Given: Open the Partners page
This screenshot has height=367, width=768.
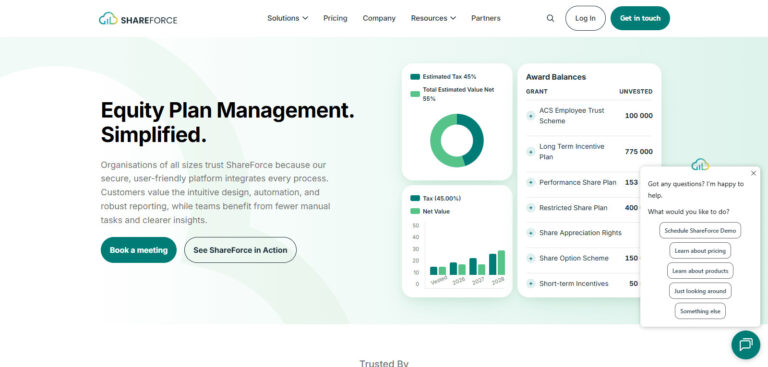Looking at the screenshot, I should [485, 18].
